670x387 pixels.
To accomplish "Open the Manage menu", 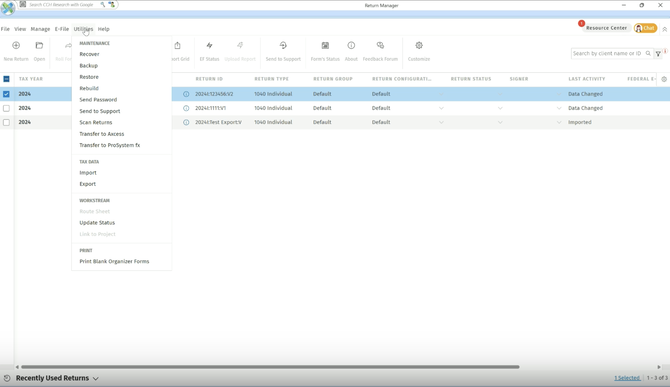I will pos(40,29).
